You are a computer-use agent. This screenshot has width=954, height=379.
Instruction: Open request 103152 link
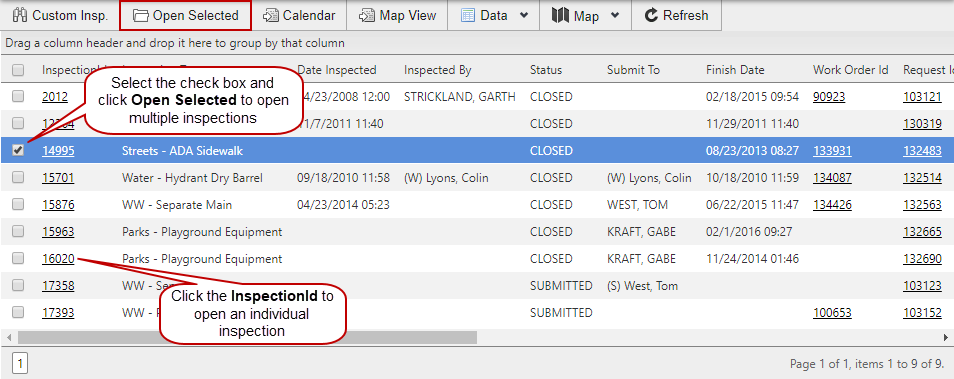[922, 312]
